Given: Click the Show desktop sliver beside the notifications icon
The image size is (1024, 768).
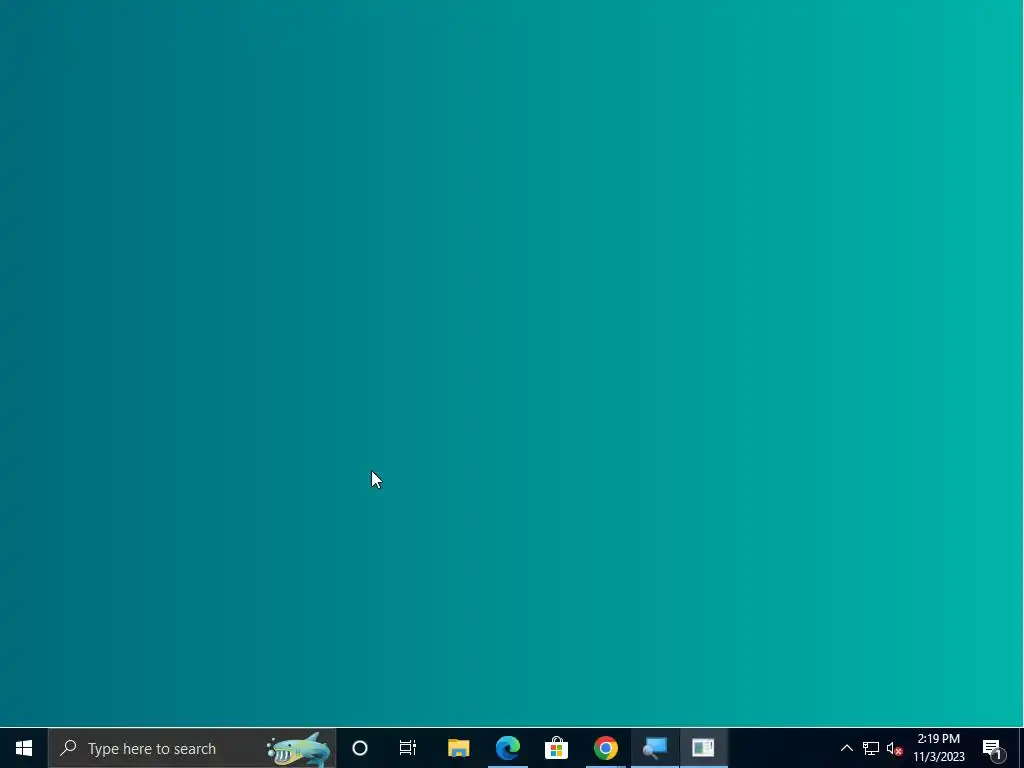Looking at the screenshot, I should tap(1021, 748).
